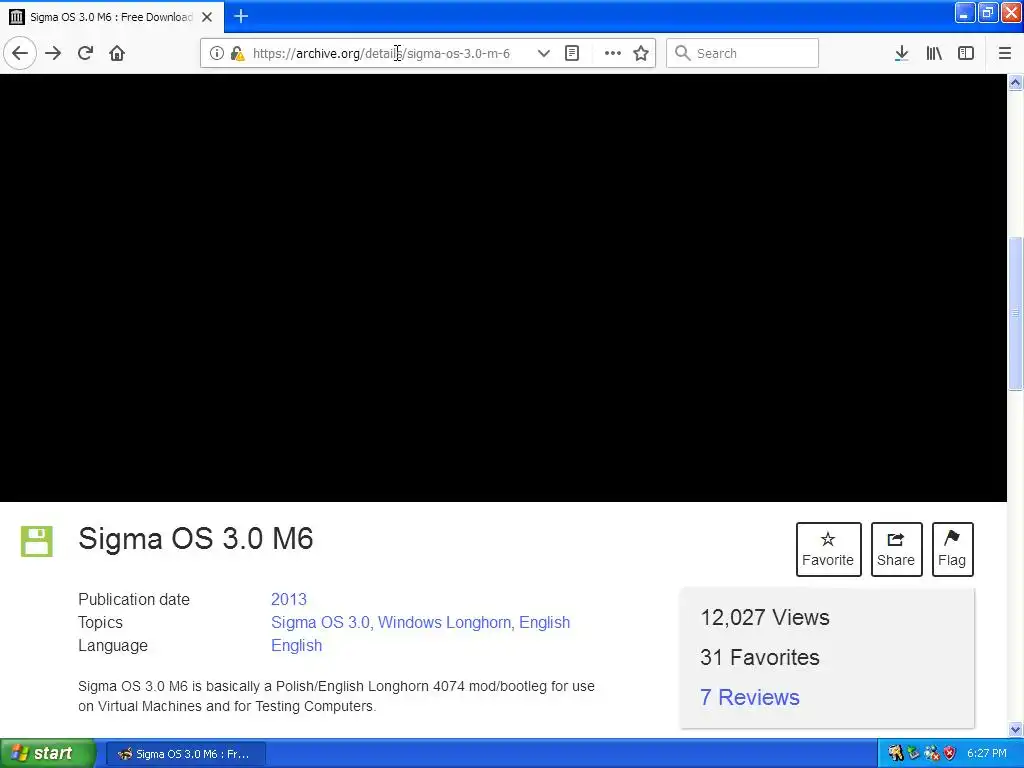Click the Topics label
The width and height of the screenshot is (1024, 768).
tap(101, 622)
